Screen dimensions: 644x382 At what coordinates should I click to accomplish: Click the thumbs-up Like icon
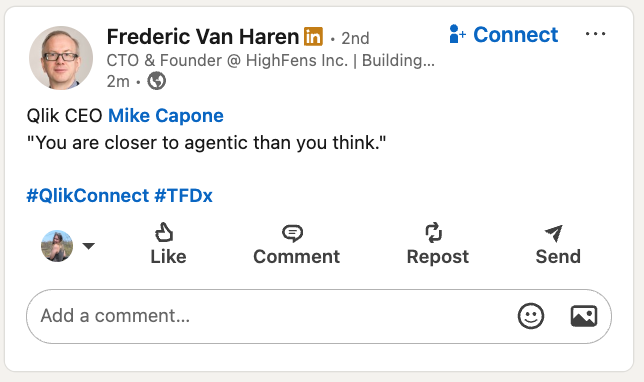tap(164, 232)
